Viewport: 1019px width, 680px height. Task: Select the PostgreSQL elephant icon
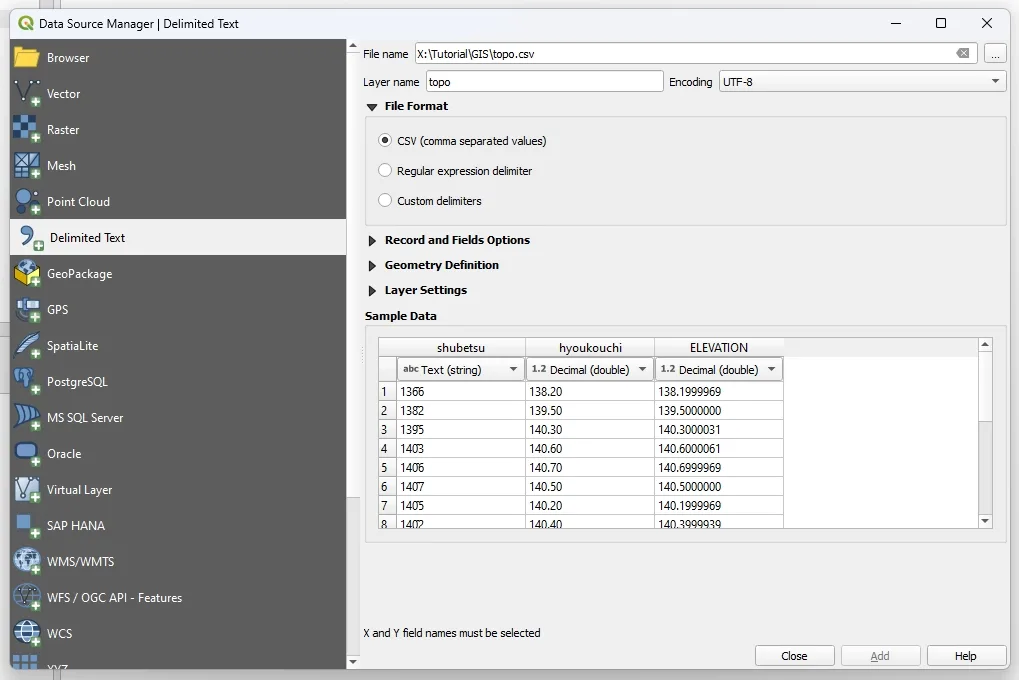click(x=27, y=382)
